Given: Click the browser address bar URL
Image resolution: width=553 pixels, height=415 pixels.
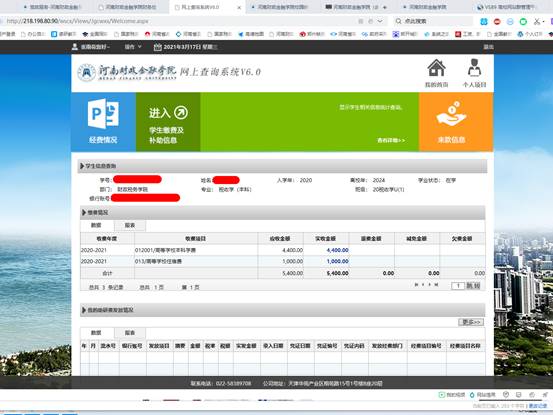Looking at the screenshot, I should (78, 21).
